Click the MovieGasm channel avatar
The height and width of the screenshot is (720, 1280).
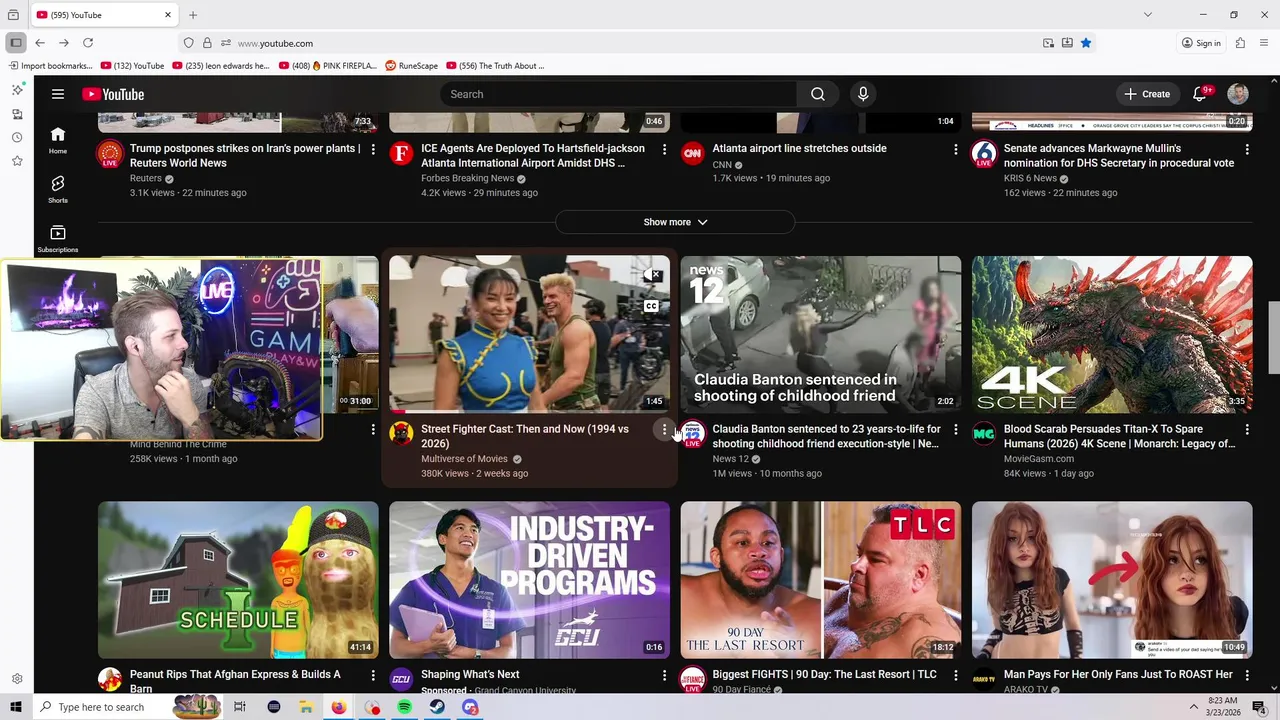coord(984,433)
